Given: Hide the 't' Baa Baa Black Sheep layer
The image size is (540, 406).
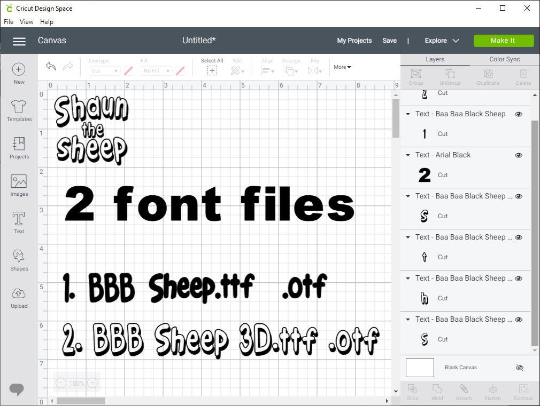Looking at the screenshot, I should (x=519, y=237).
